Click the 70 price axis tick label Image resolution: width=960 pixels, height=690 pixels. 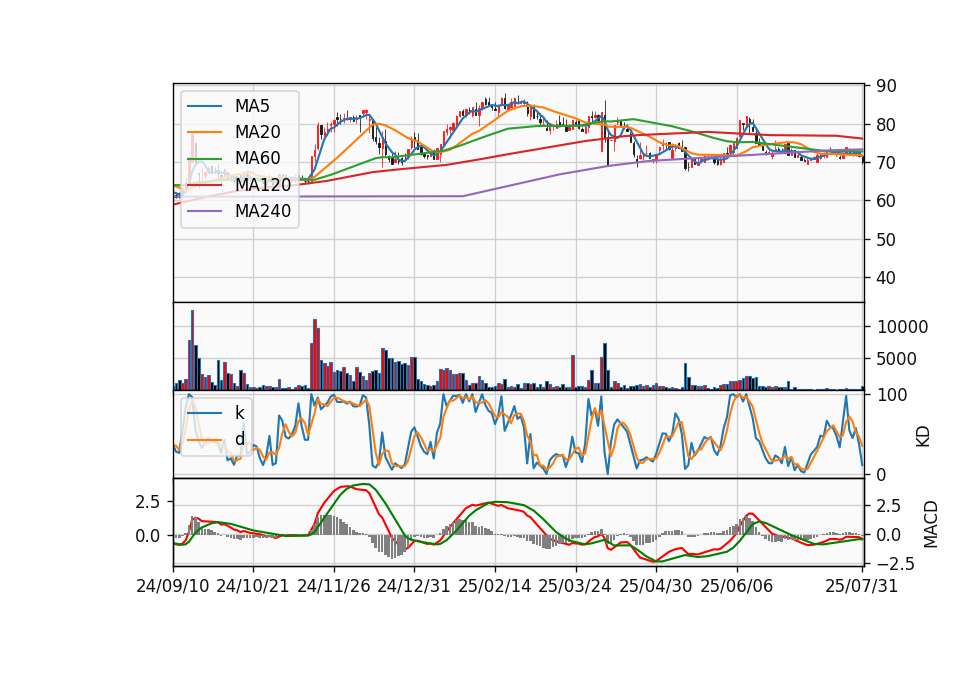(x=886, y=163)
